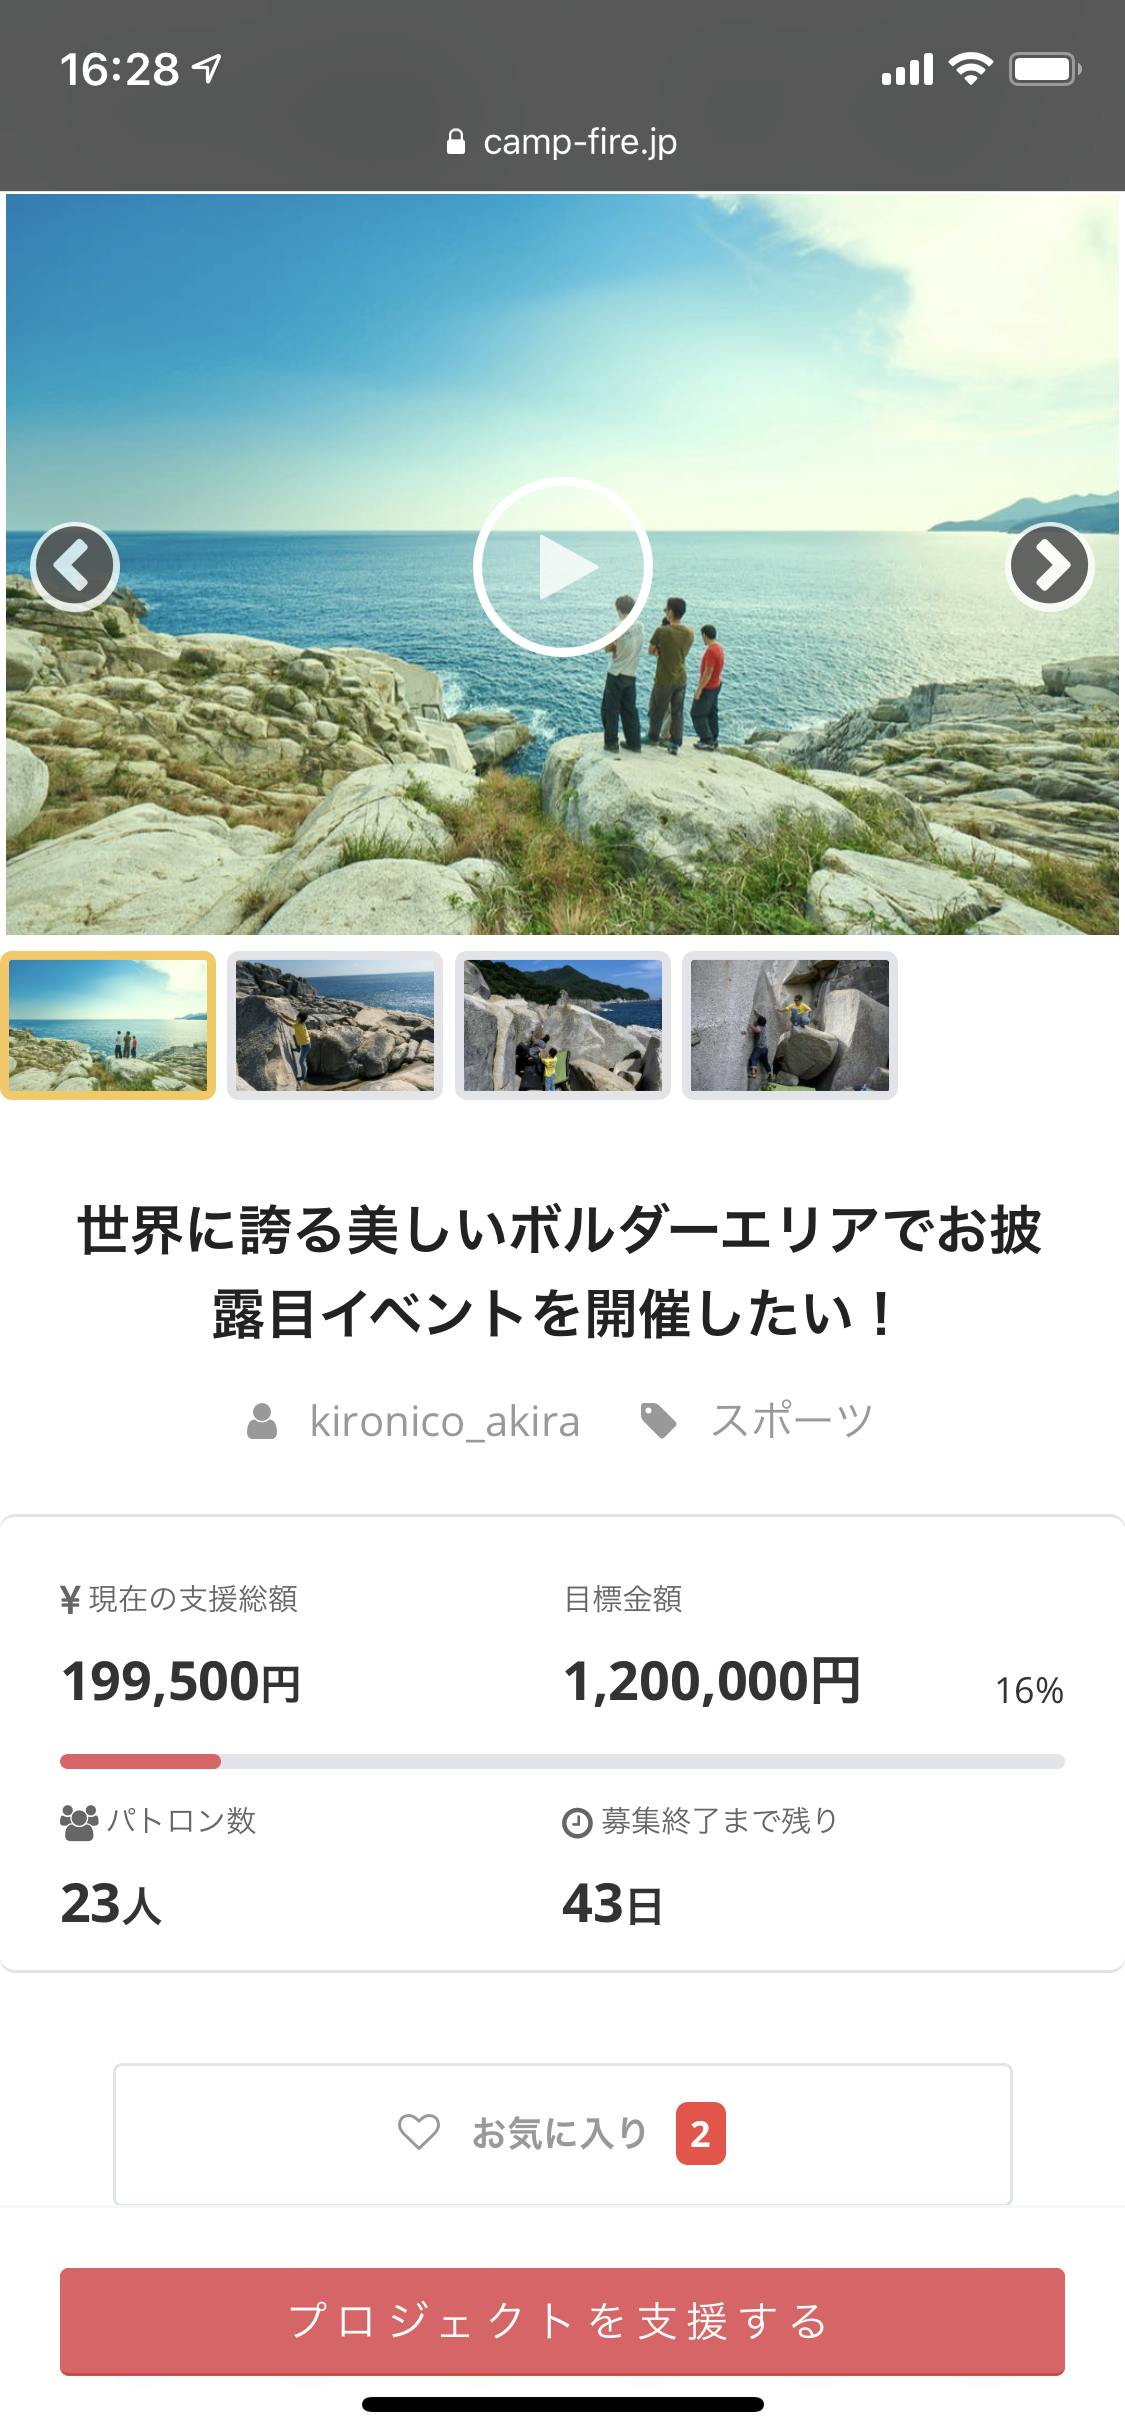Click the お気に入り favorite button

[x=562, y=2134]
